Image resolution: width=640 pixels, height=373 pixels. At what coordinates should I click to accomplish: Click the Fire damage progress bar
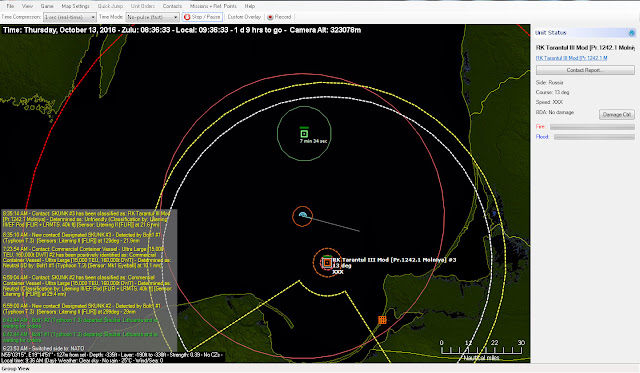click(x=592, y=127)
